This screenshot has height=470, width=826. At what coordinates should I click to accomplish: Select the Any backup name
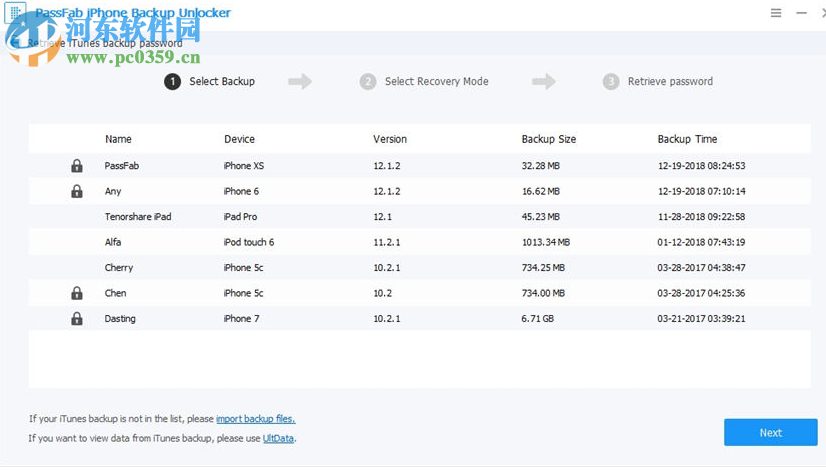coord(113,191)
